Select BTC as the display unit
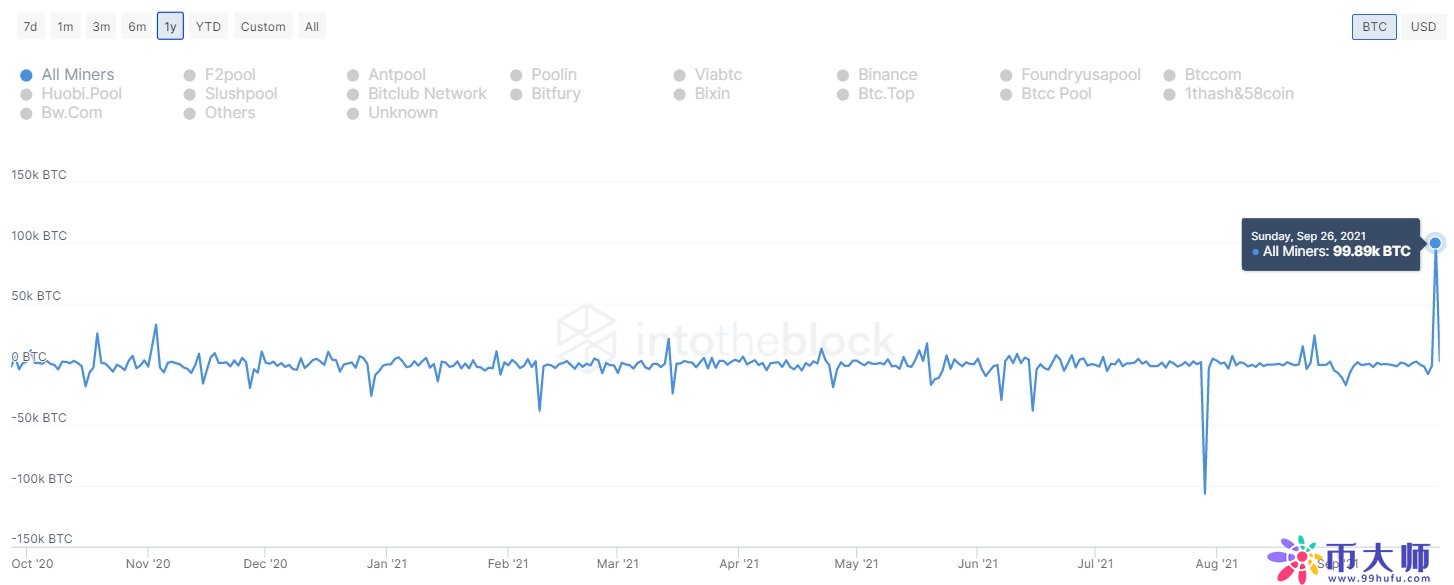This screenshot has height=585, width=1454. click(x=1374, y=27)
